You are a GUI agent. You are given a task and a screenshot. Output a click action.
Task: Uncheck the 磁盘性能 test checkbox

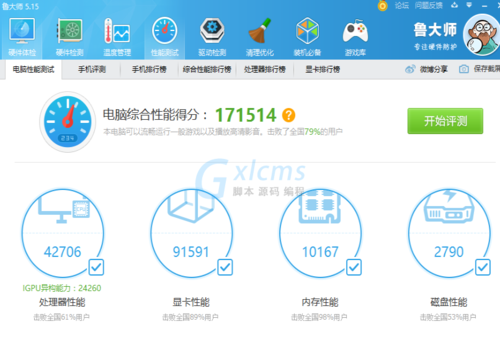483,267
